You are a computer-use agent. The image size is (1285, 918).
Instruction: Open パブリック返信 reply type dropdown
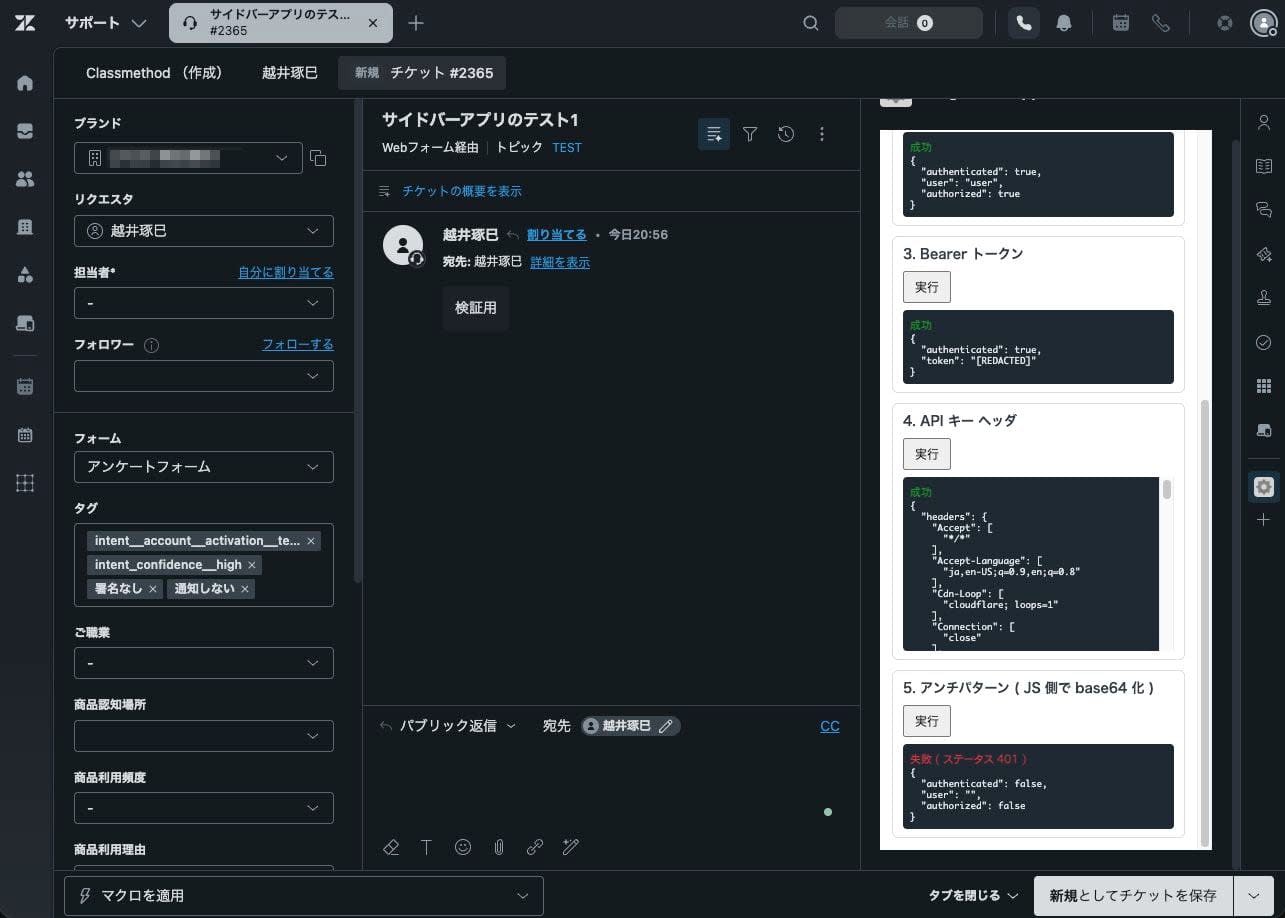[448, 726]
